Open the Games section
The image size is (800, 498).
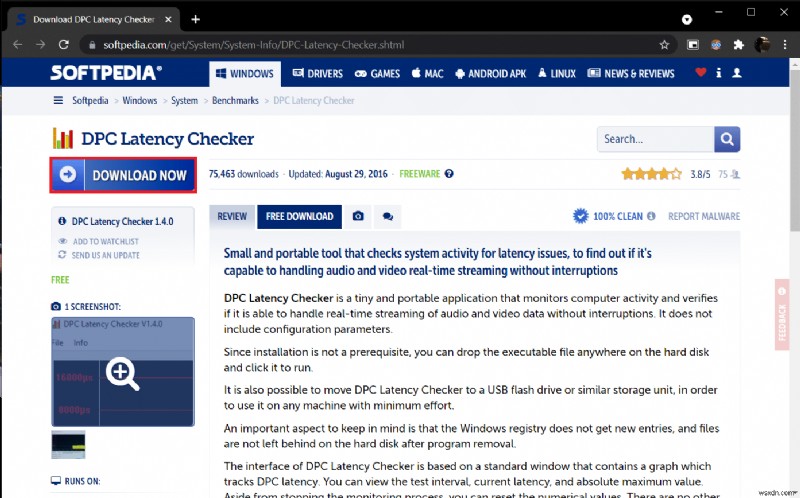click(x=377, y=73)
